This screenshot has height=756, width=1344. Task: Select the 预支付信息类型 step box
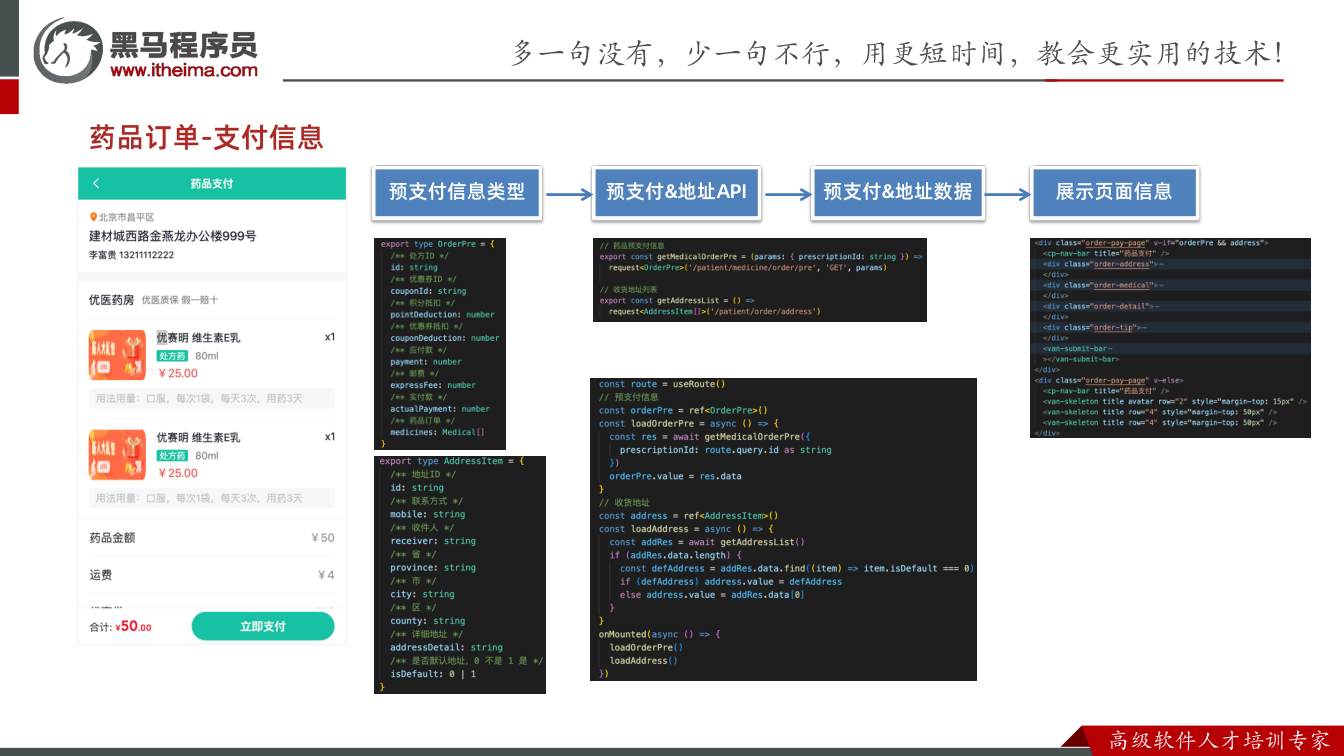[457, 192]
